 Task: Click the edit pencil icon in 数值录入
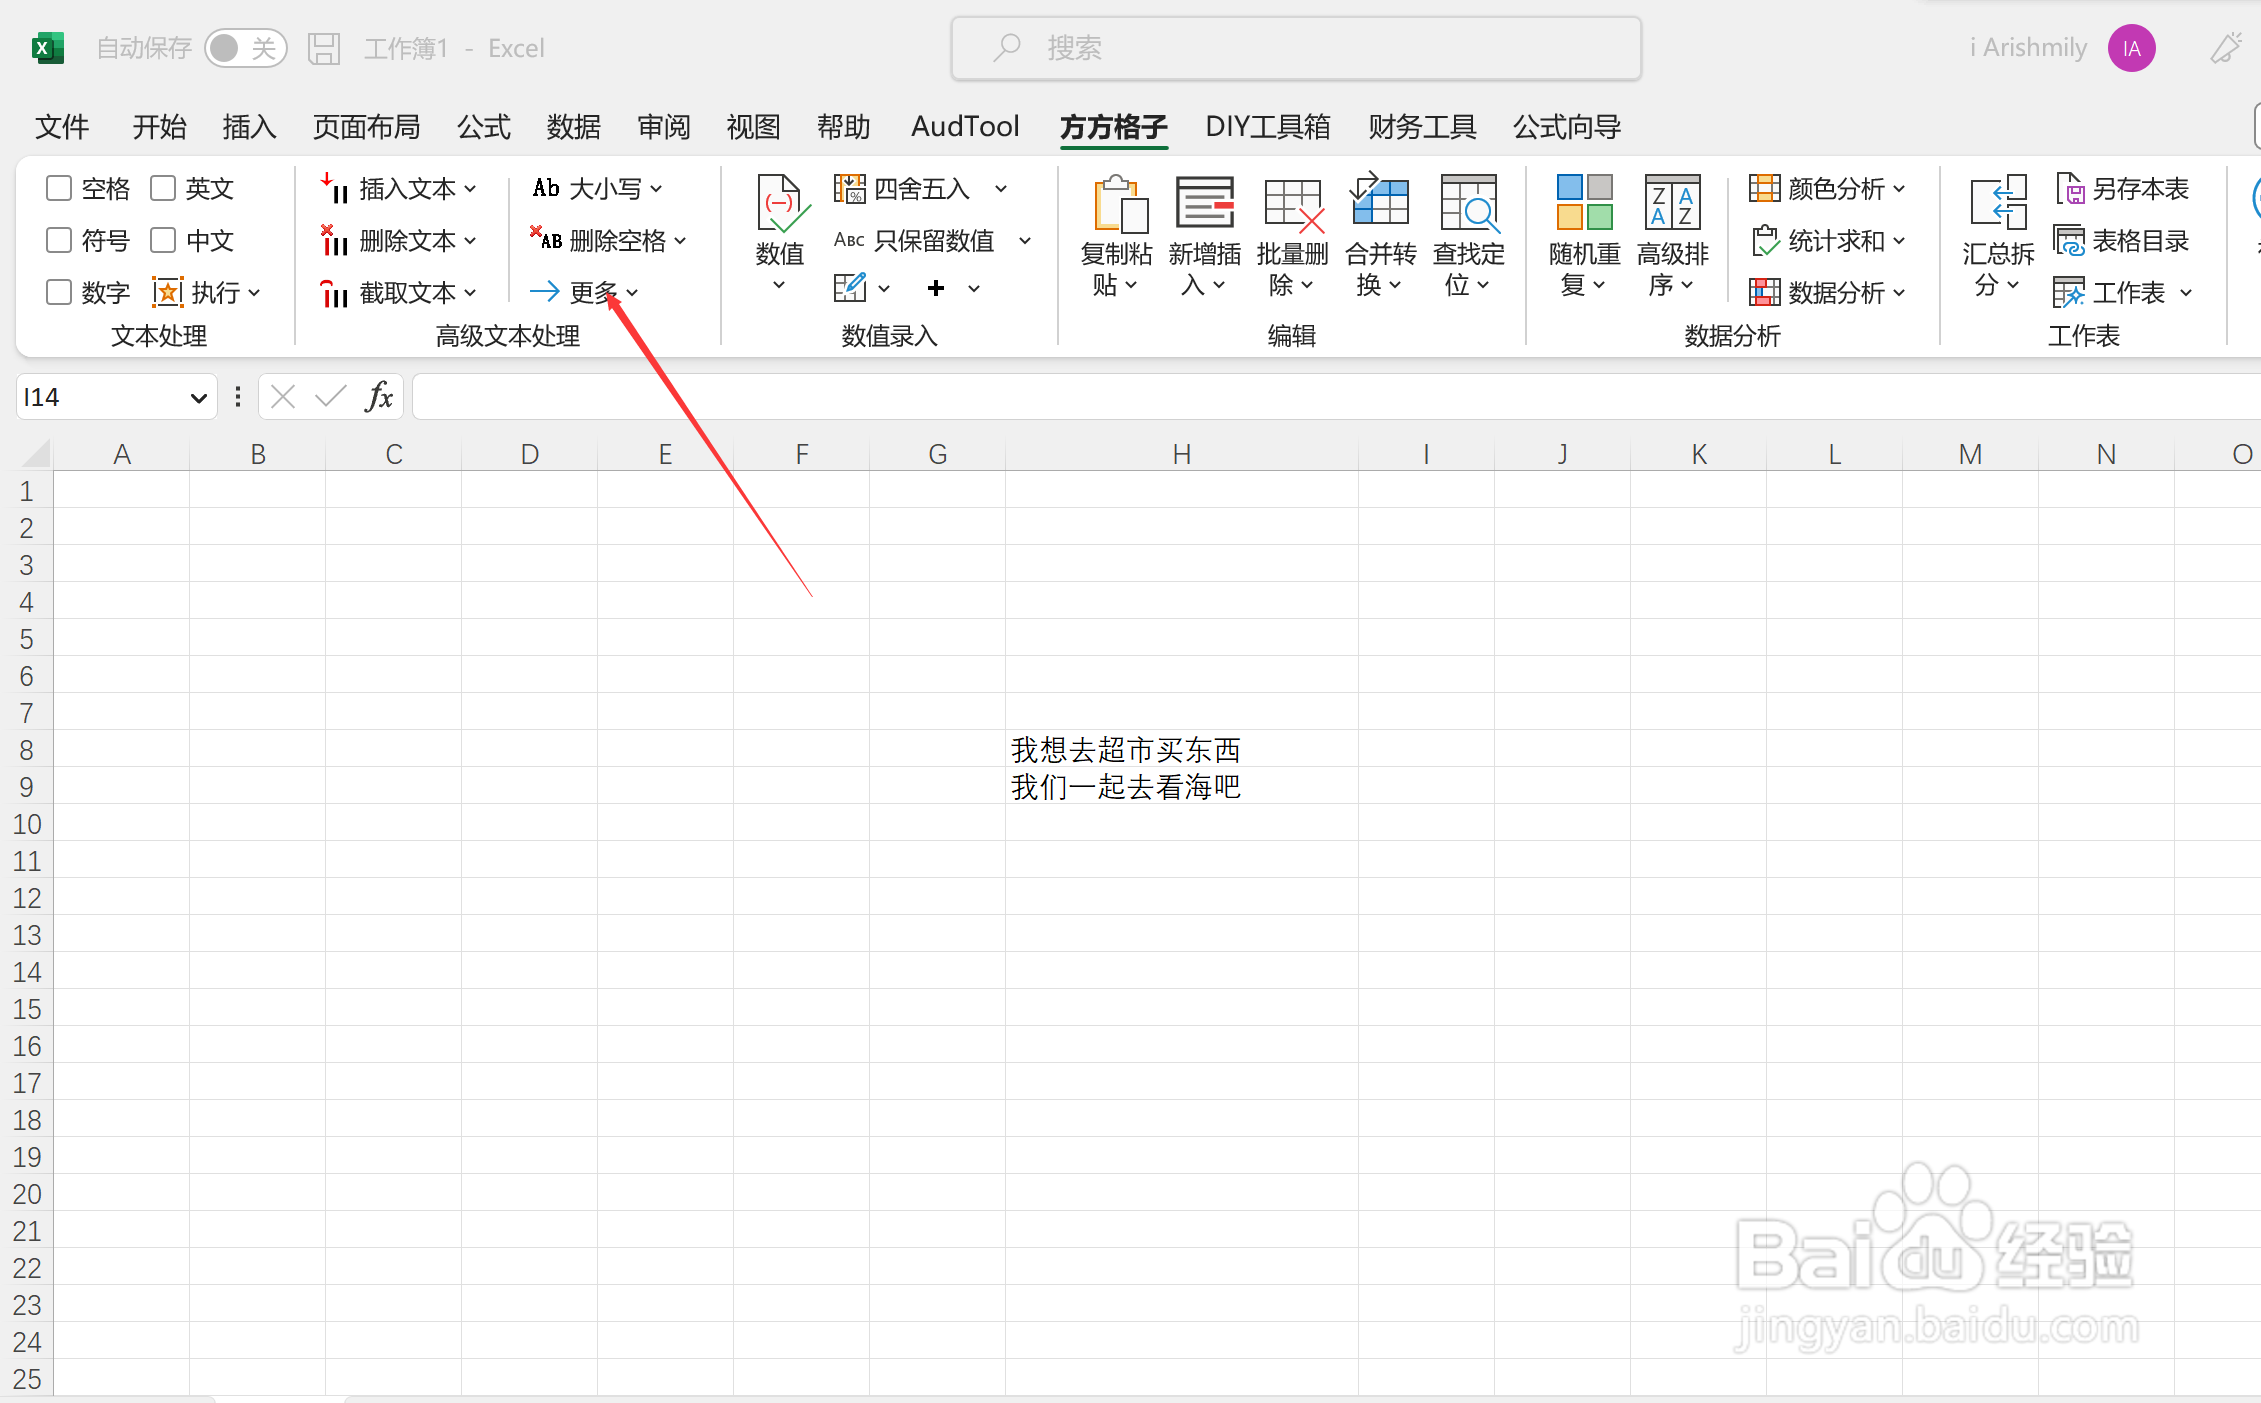[x=850, y=288]
